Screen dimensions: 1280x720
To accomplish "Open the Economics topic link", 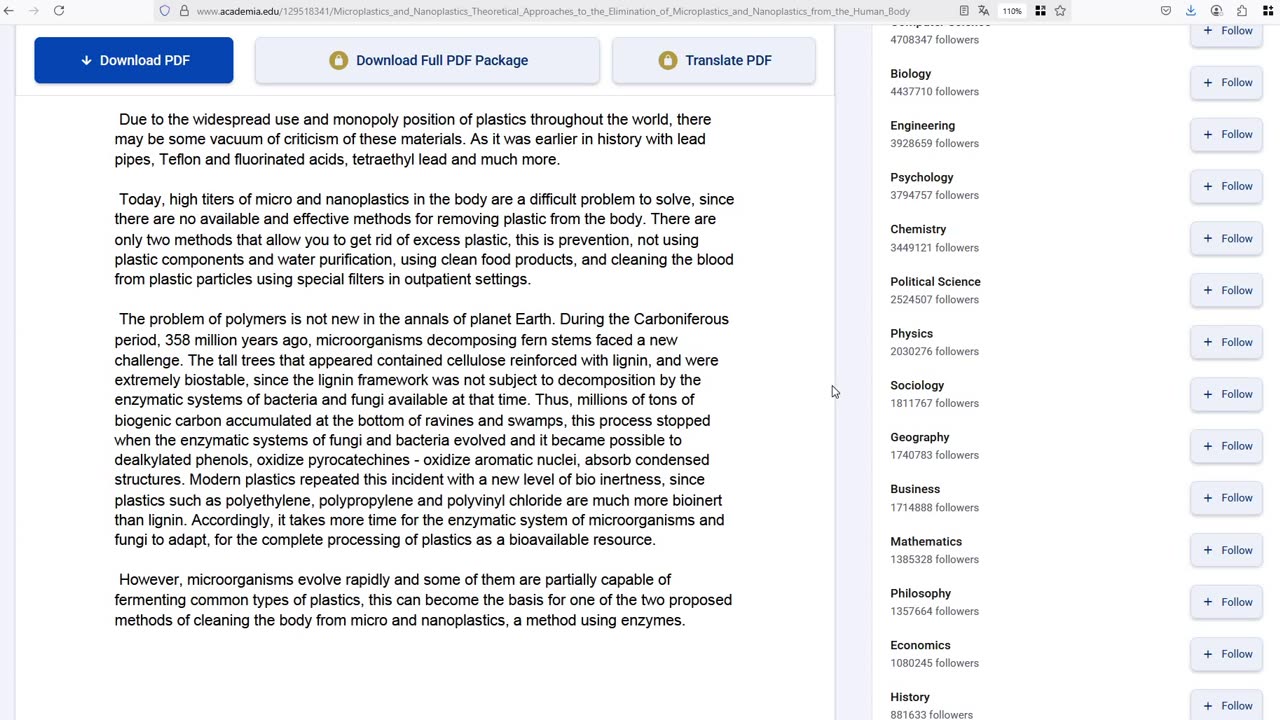I will (920, 646).
